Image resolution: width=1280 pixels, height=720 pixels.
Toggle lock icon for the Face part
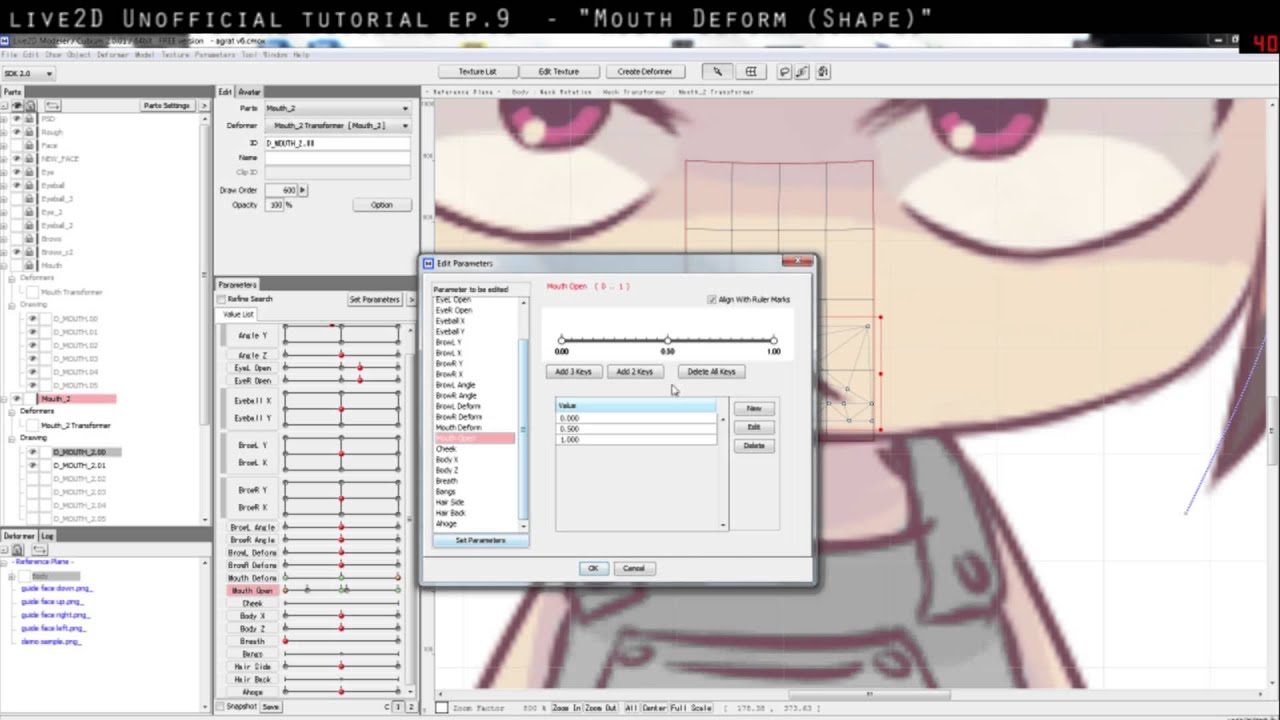[x=30, y=145]
